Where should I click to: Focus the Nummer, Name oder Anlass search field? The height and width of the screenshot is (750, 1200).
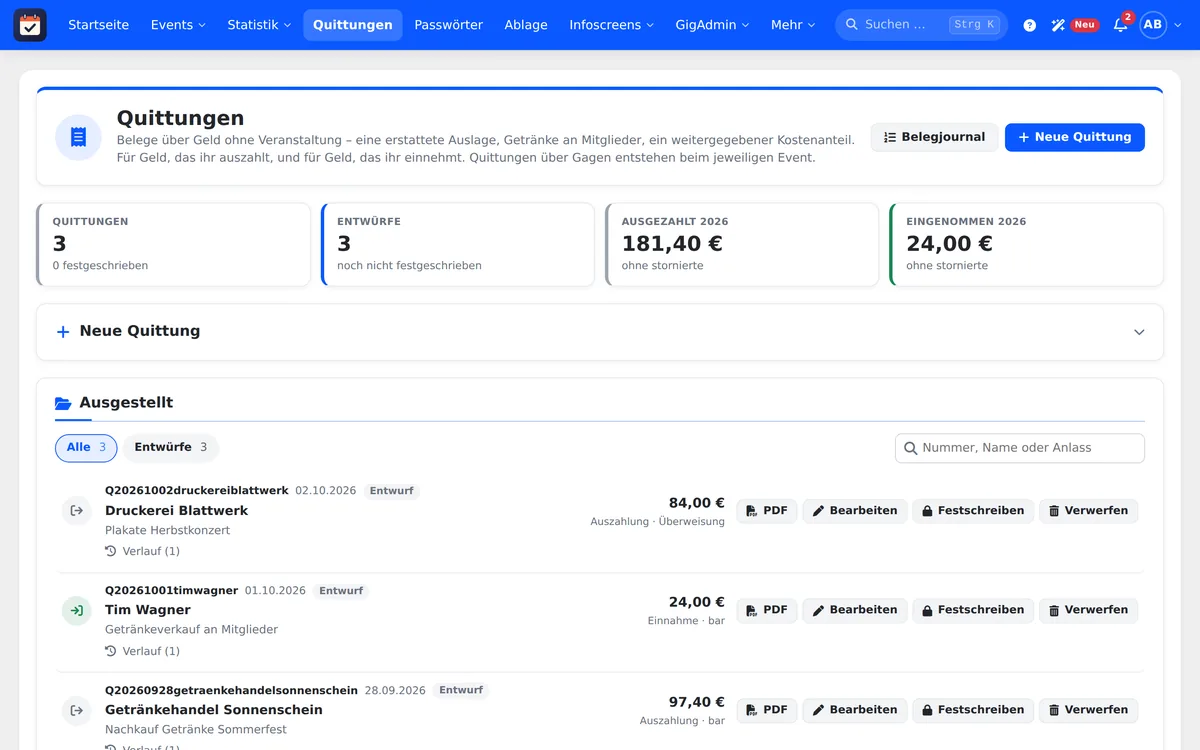point(1020,448)
